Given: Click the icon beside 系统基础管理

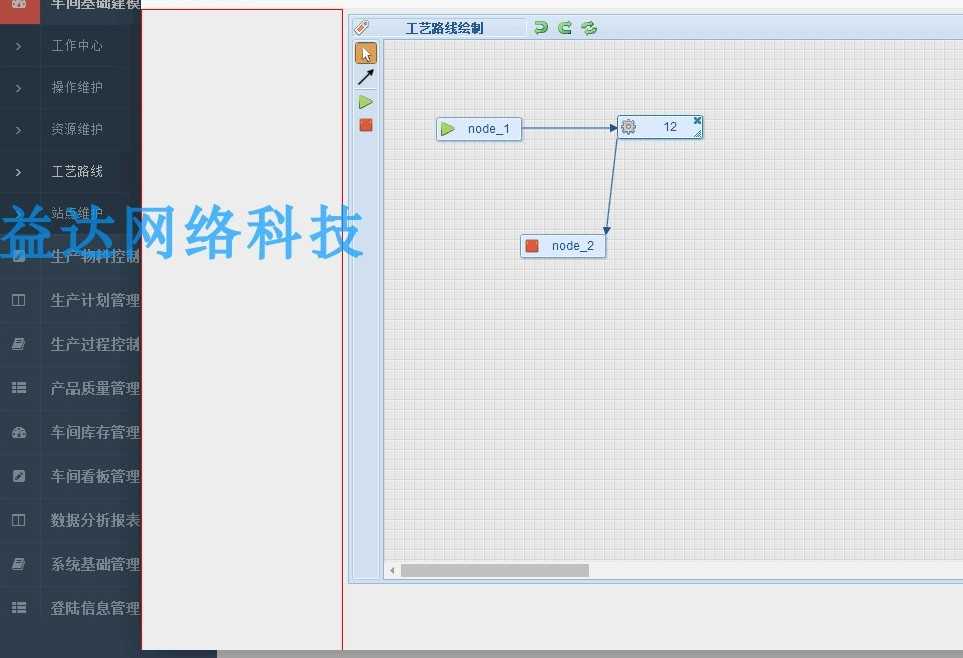Looking at the screenshot, I should [18, 564].
